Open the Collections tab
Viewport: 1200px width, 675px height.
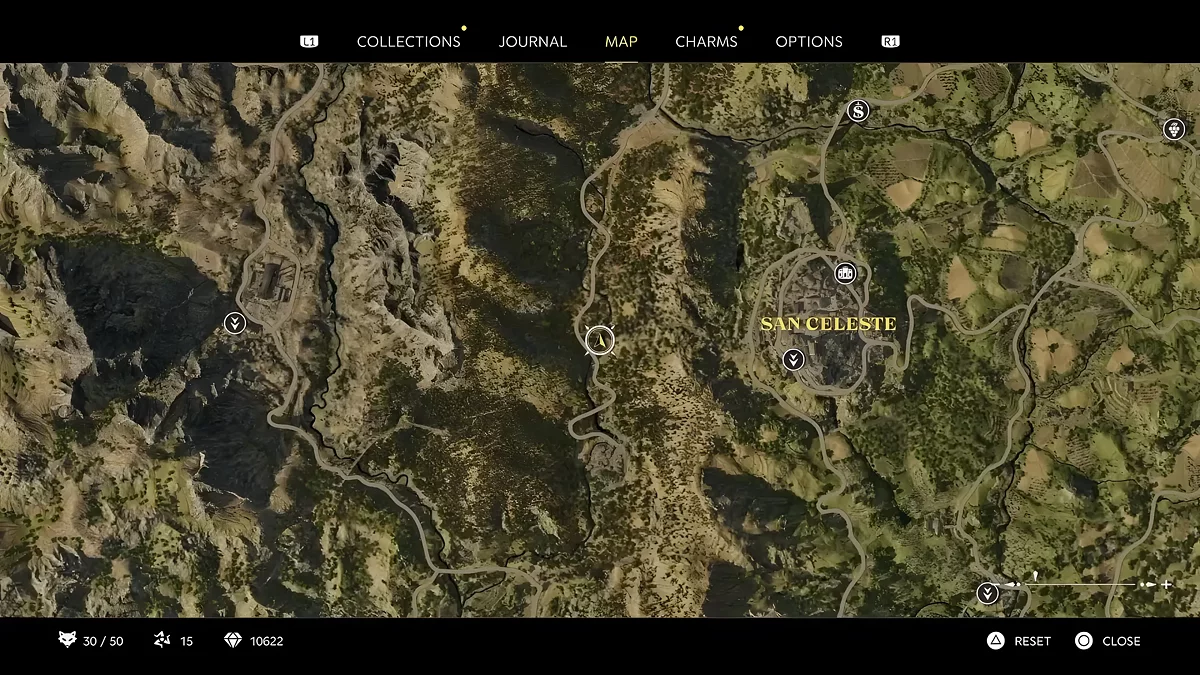[408, 42]
